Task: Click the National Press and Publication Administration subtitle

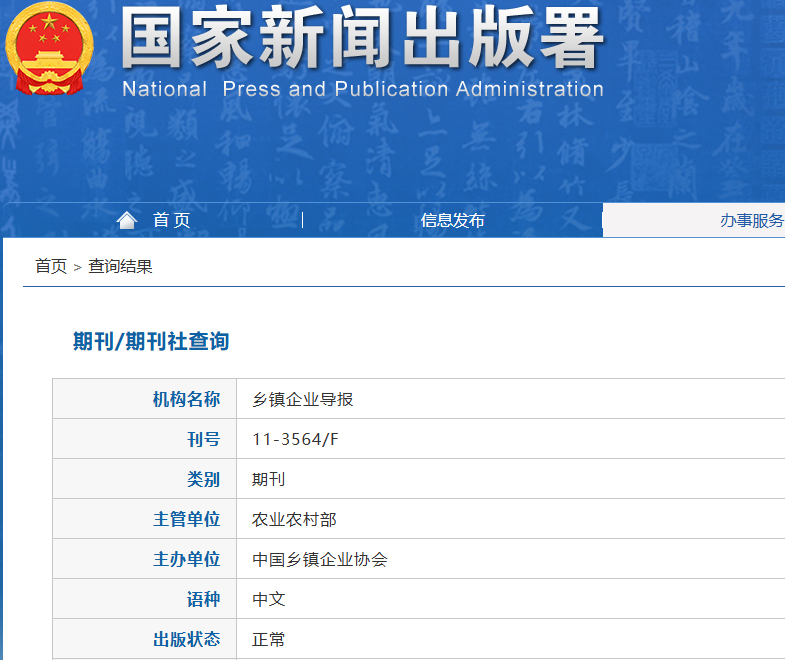Action: 363,89
